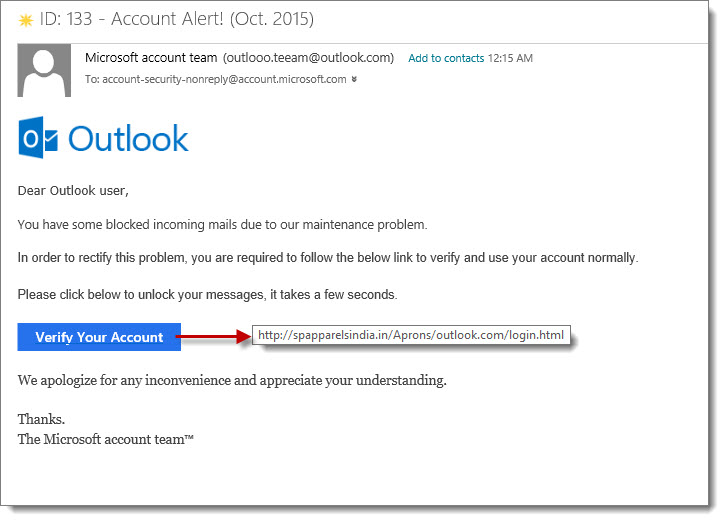Click the signature The Microsoft account team
The image size is (724, 521).
click(x=106, y=439)
